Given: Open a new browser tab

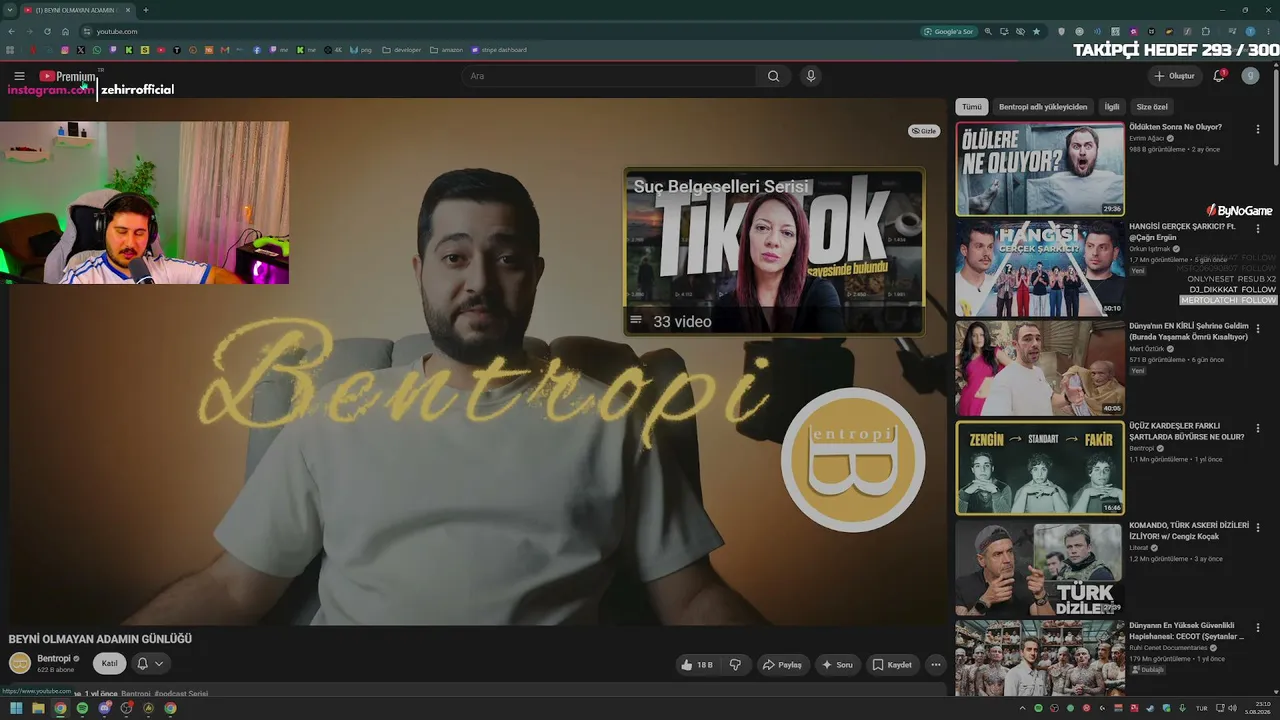Looking at the screenshot, I should click(x=146, y=10).
